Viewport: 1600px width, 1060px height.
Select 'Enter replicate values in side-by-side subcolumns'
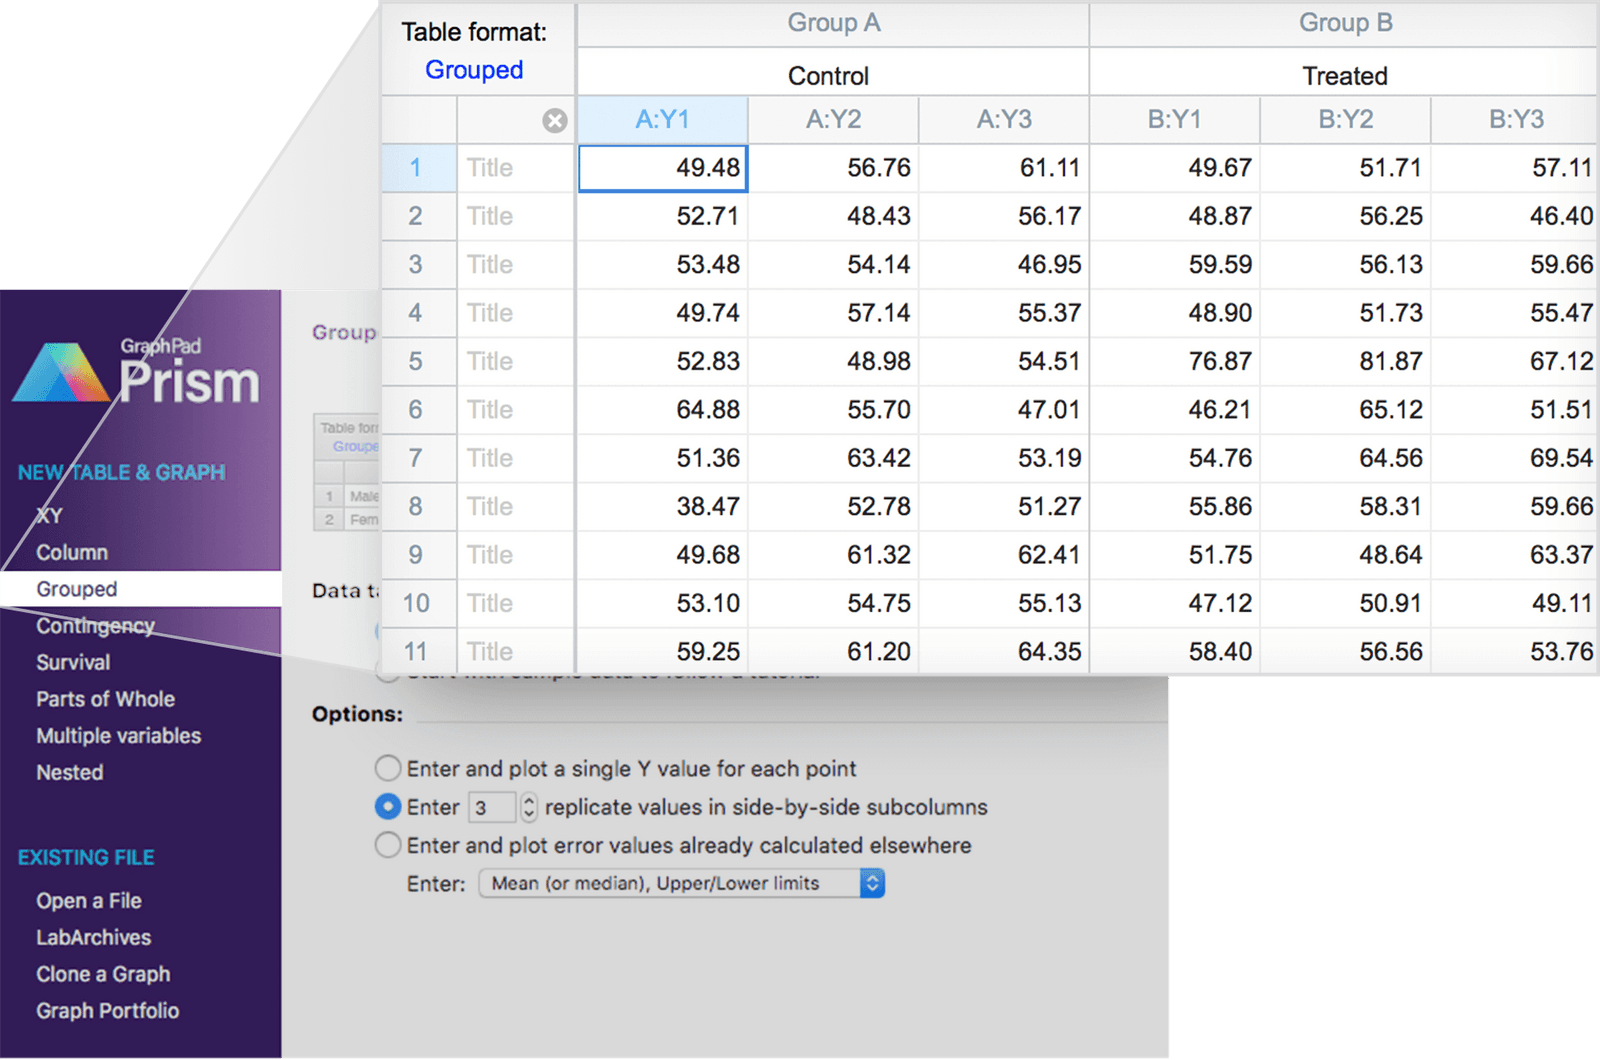click(x=388, y=807)
